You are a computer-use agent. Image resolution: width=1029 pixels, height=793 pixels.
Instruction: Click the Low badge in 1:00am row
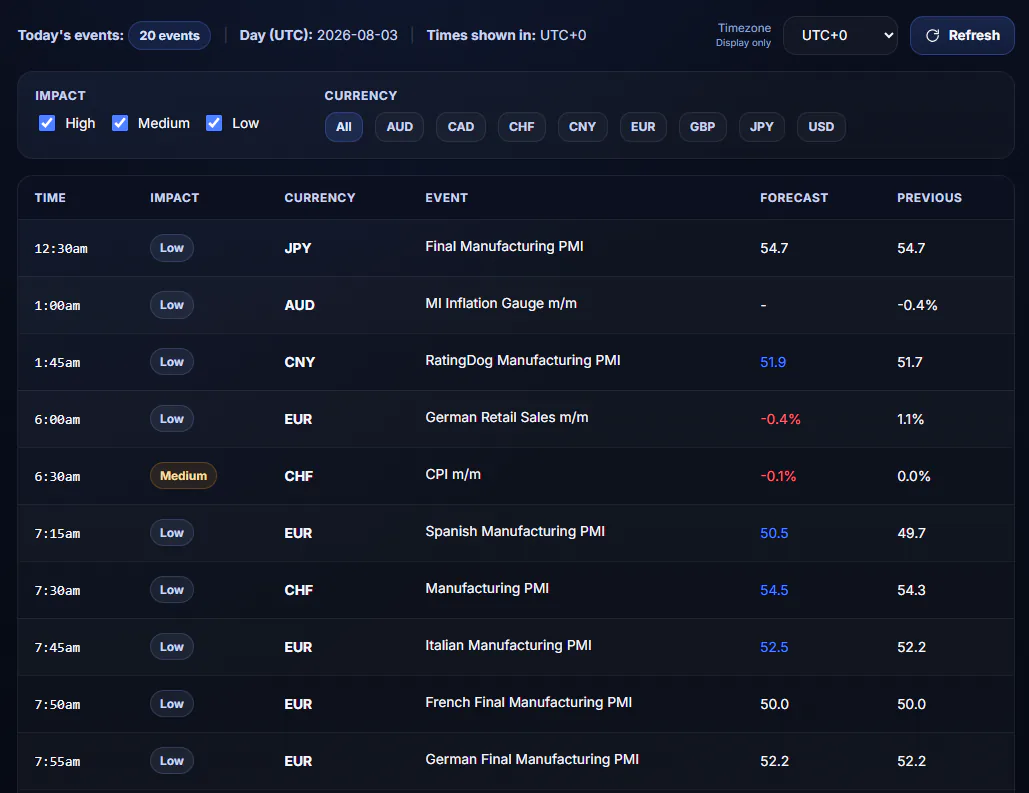pos(172,305)
